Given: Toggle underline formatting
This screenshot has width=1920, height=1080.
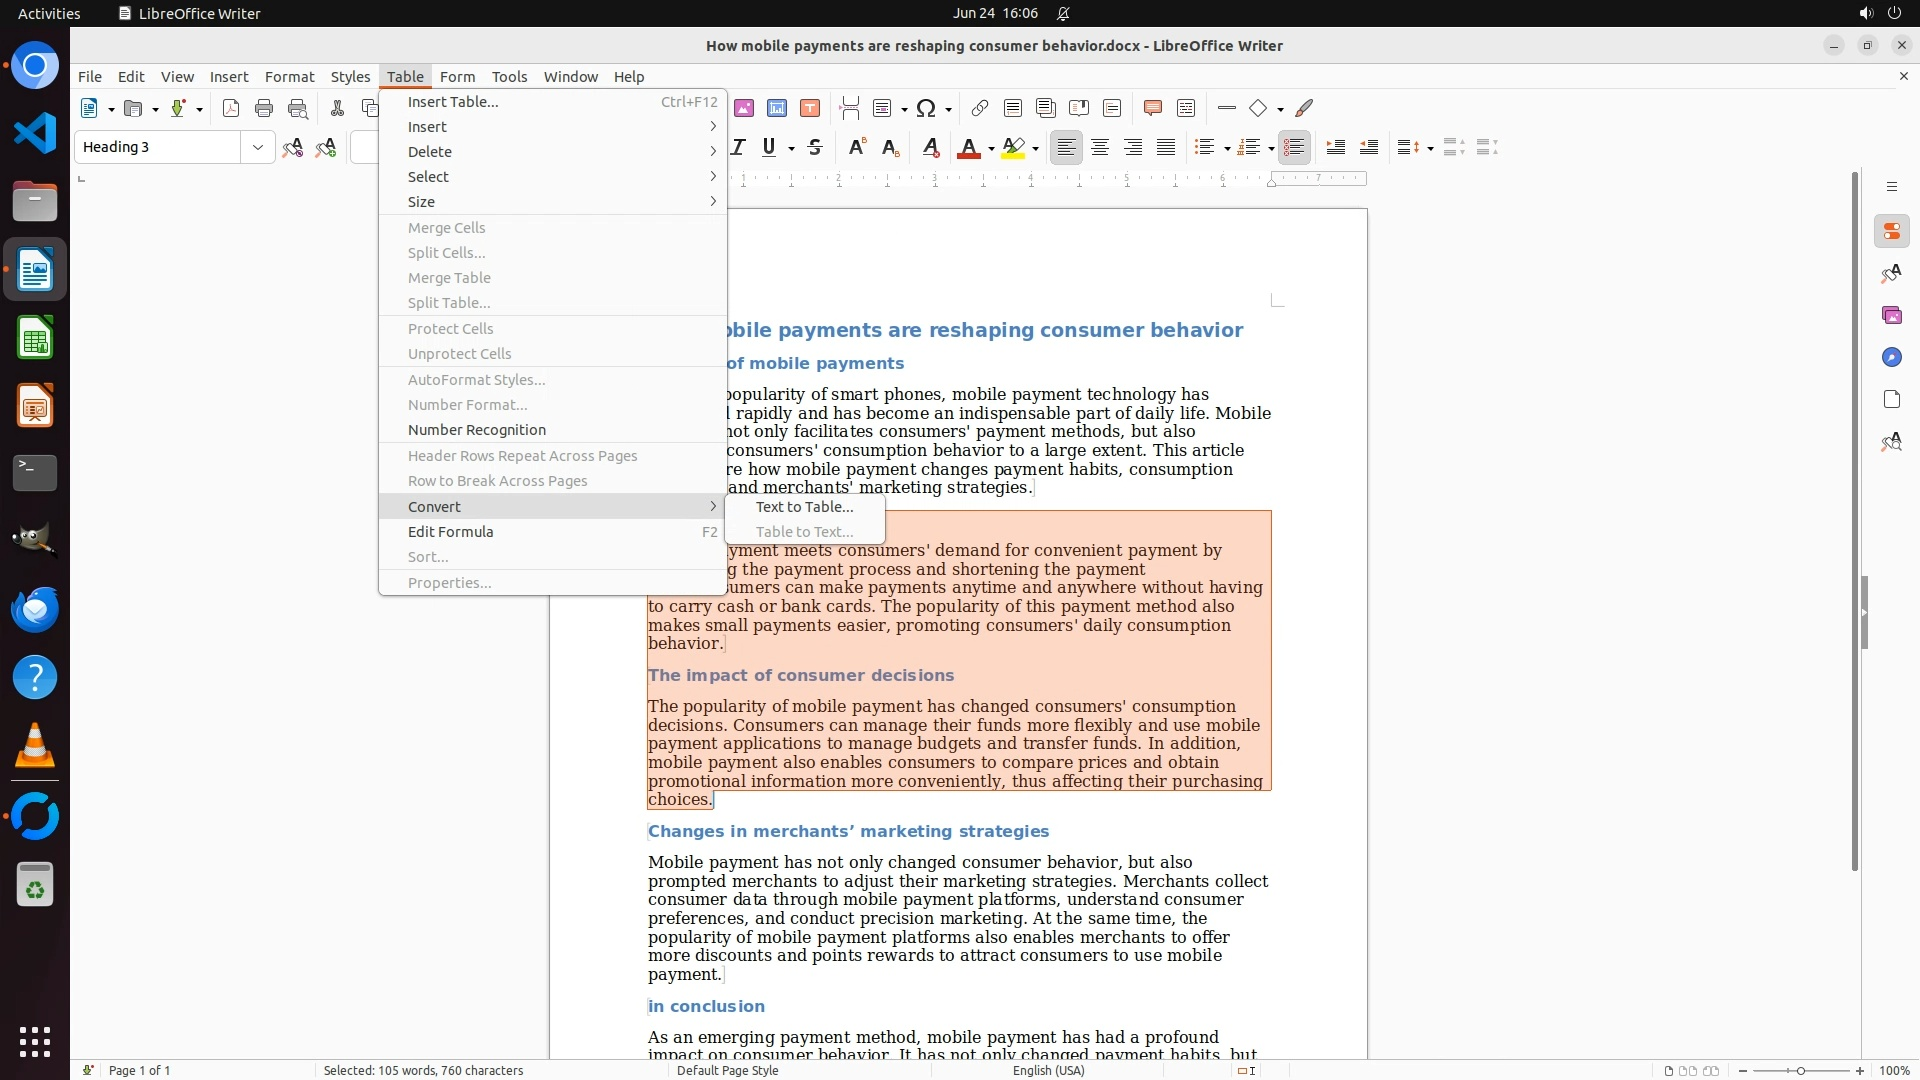Looking at the screenshot, I should pos(769,148).
